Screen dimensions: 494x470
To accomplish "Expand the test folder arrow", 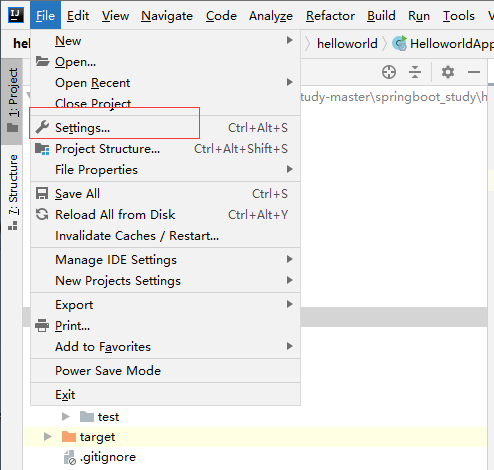I will 66,417.
